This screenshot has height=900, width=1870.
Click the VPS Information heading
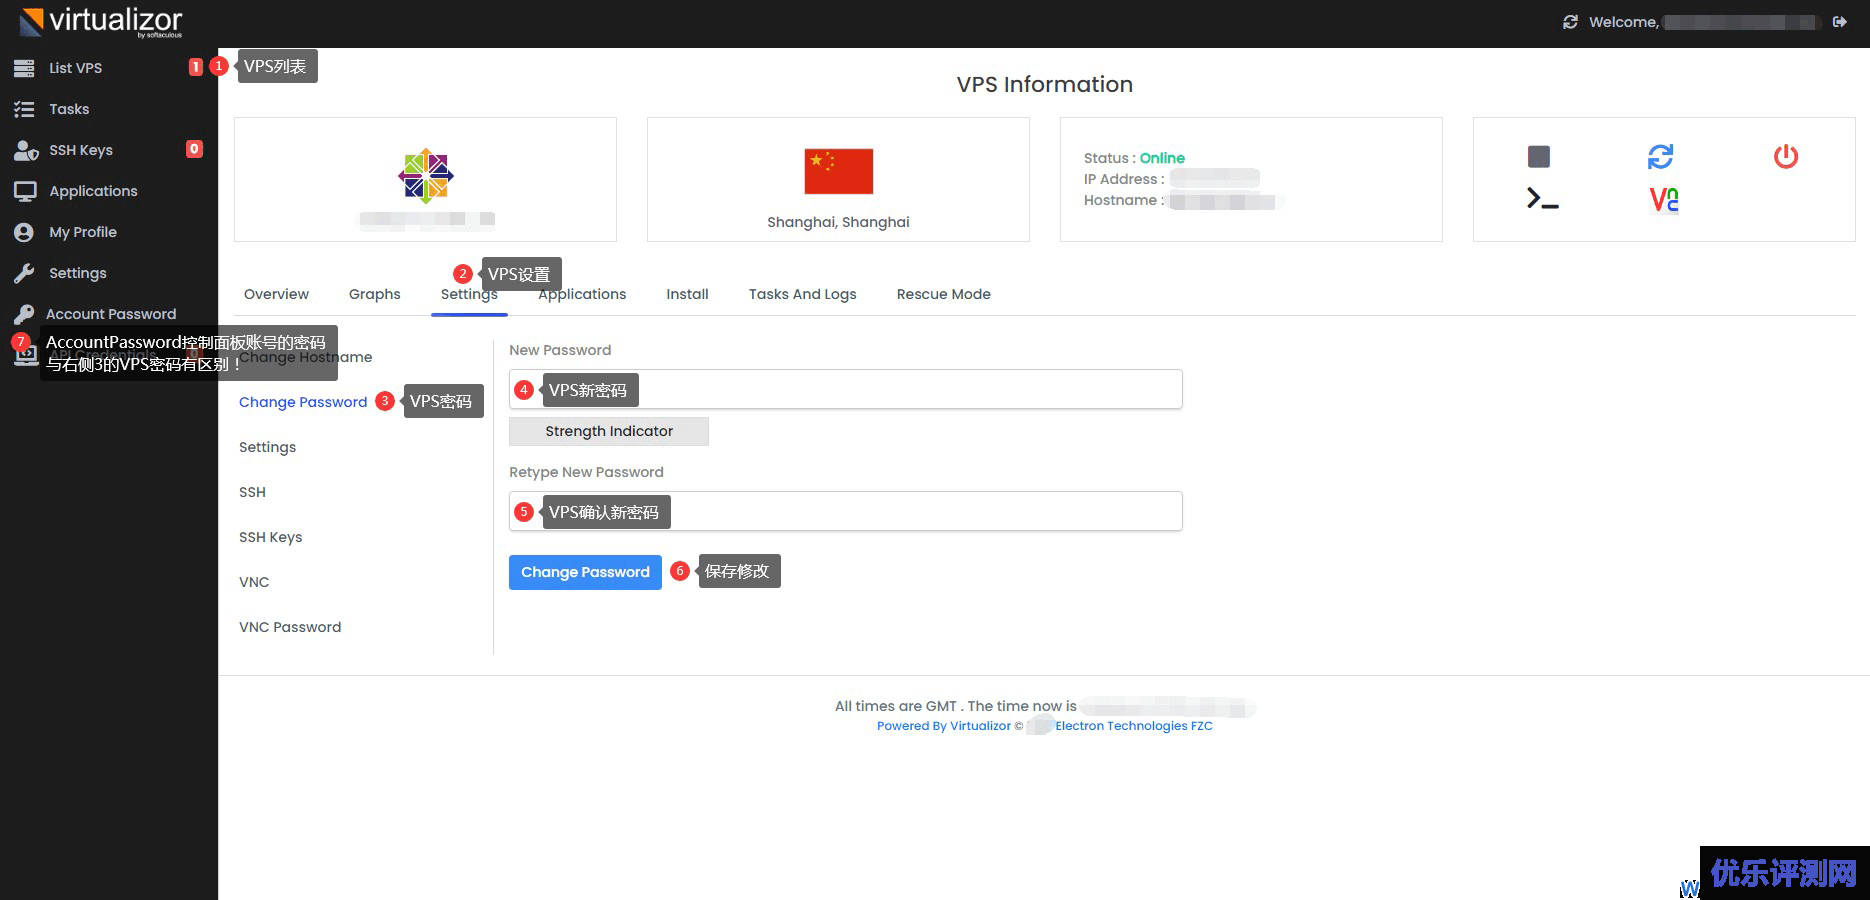tap(1044, 84)
